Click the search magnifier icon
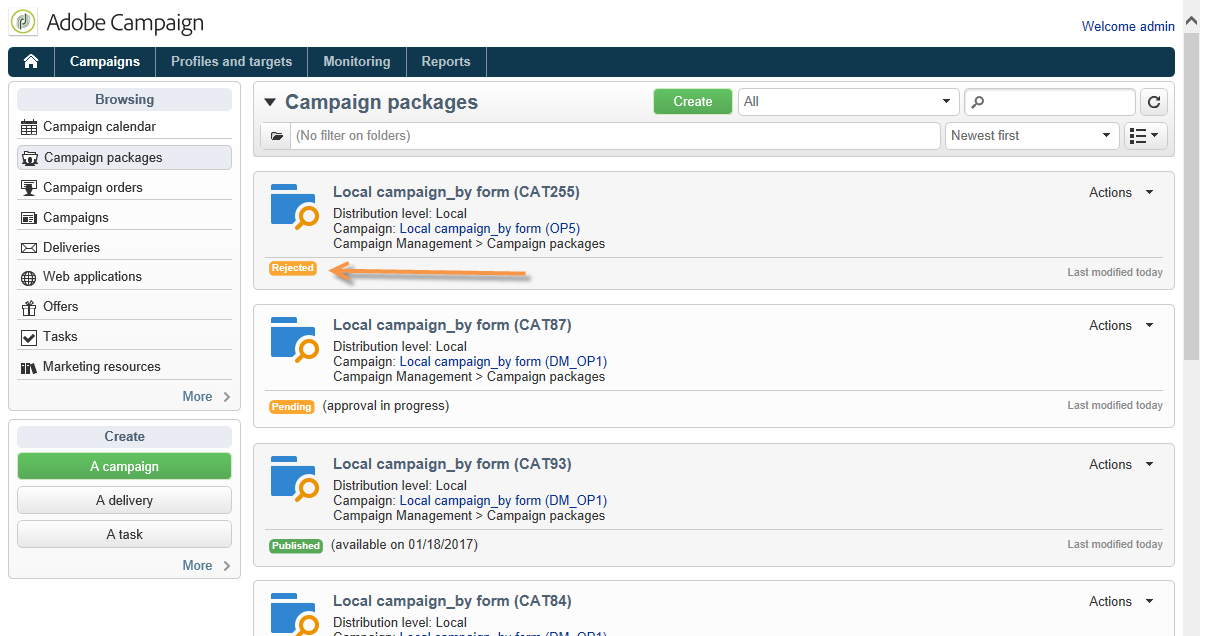 [x=978, y=102]
